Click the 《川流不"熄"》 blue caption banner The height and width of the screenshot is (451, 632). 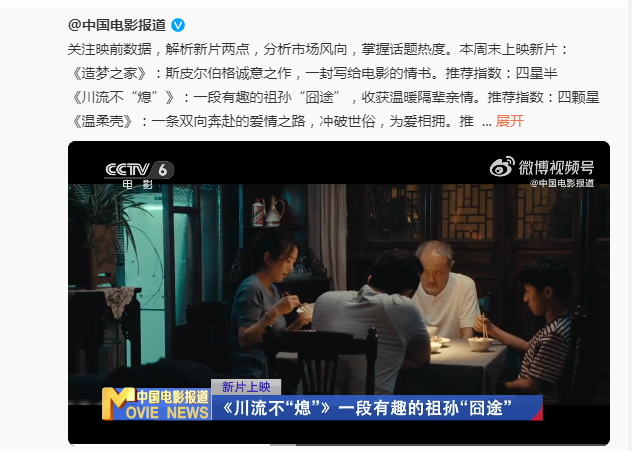[377, 408]
